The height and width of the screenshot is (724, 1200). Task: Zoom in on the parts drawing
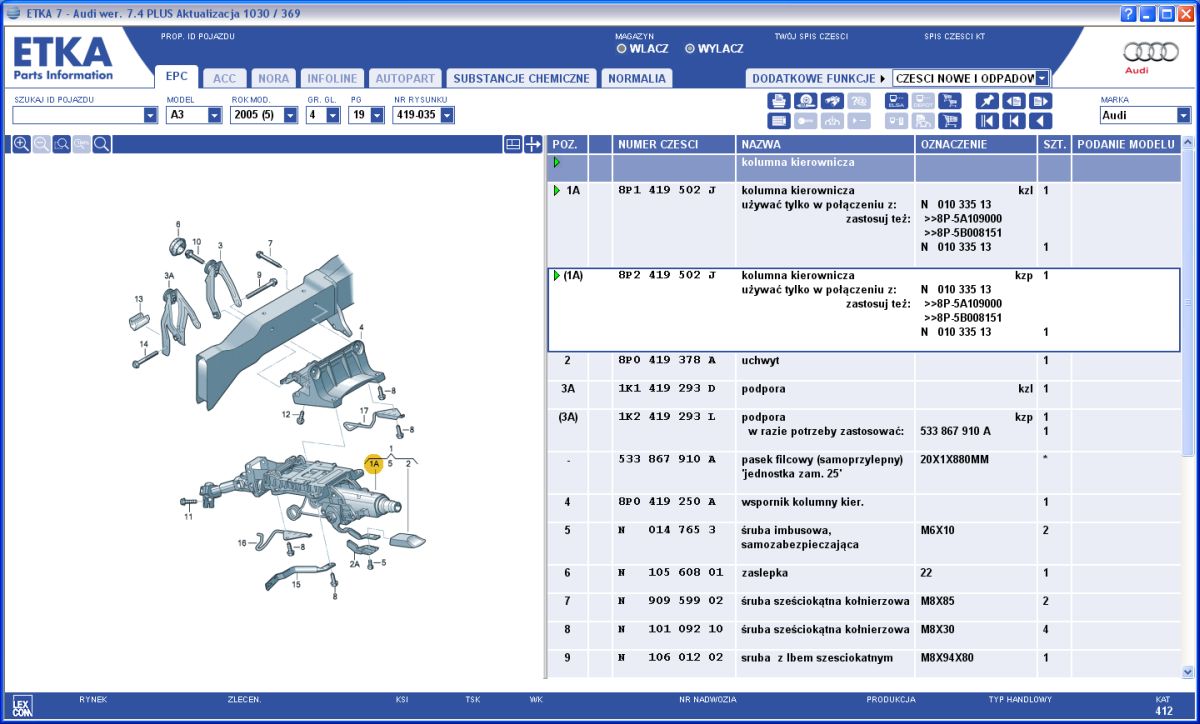point(21,144)
